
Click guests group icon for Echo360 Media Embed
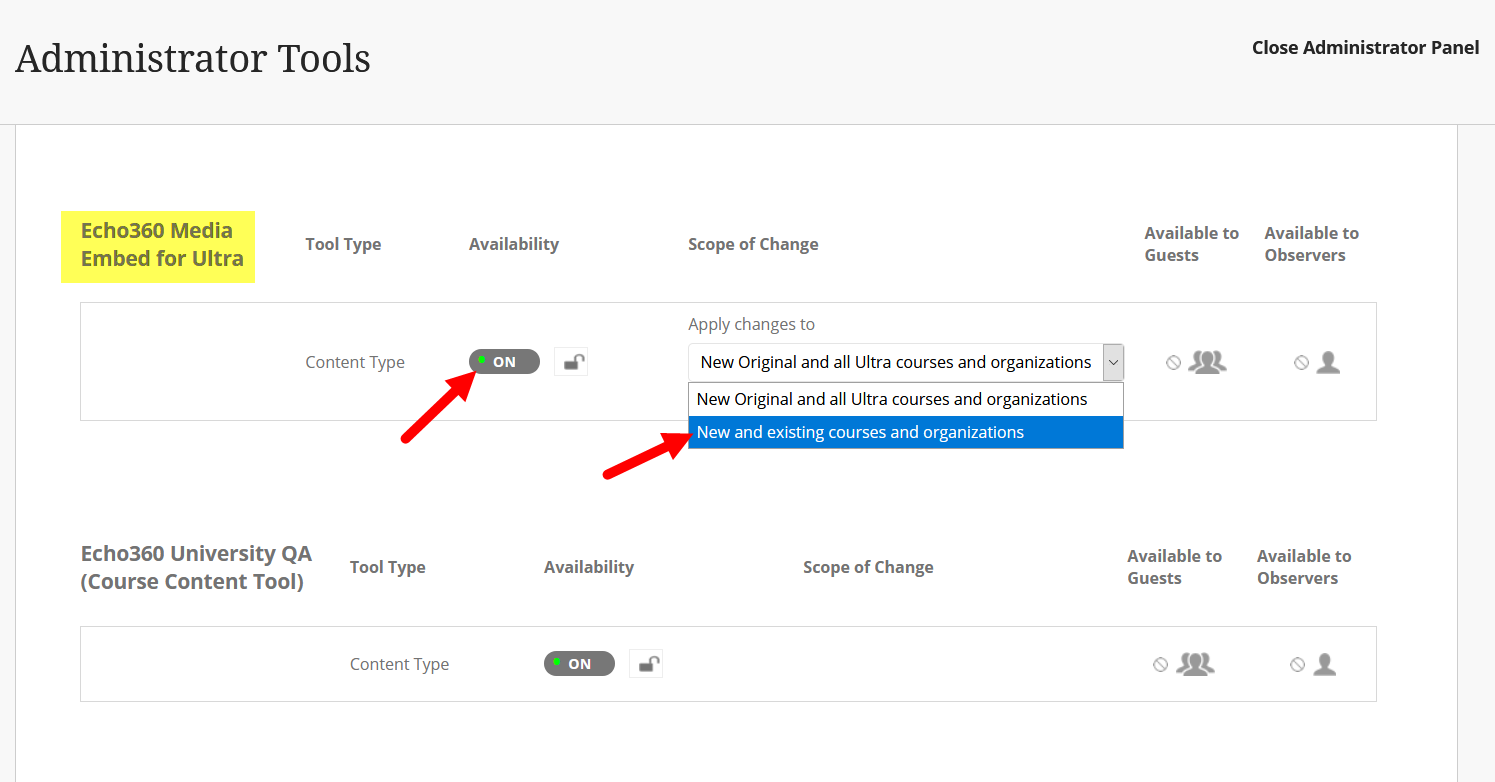(x=1207, y=362)
